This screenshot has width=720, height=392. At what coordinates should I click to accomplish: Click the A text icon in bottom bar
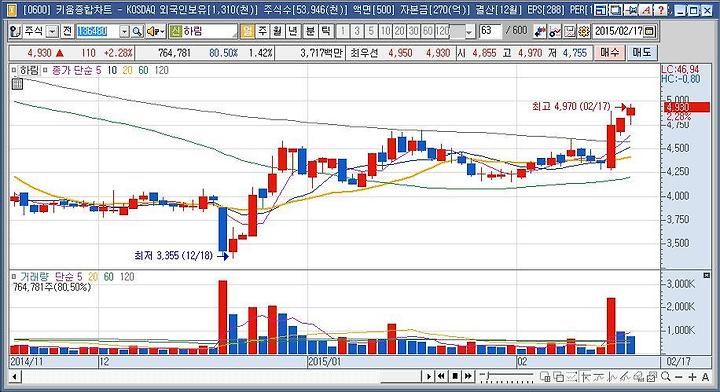705,377
